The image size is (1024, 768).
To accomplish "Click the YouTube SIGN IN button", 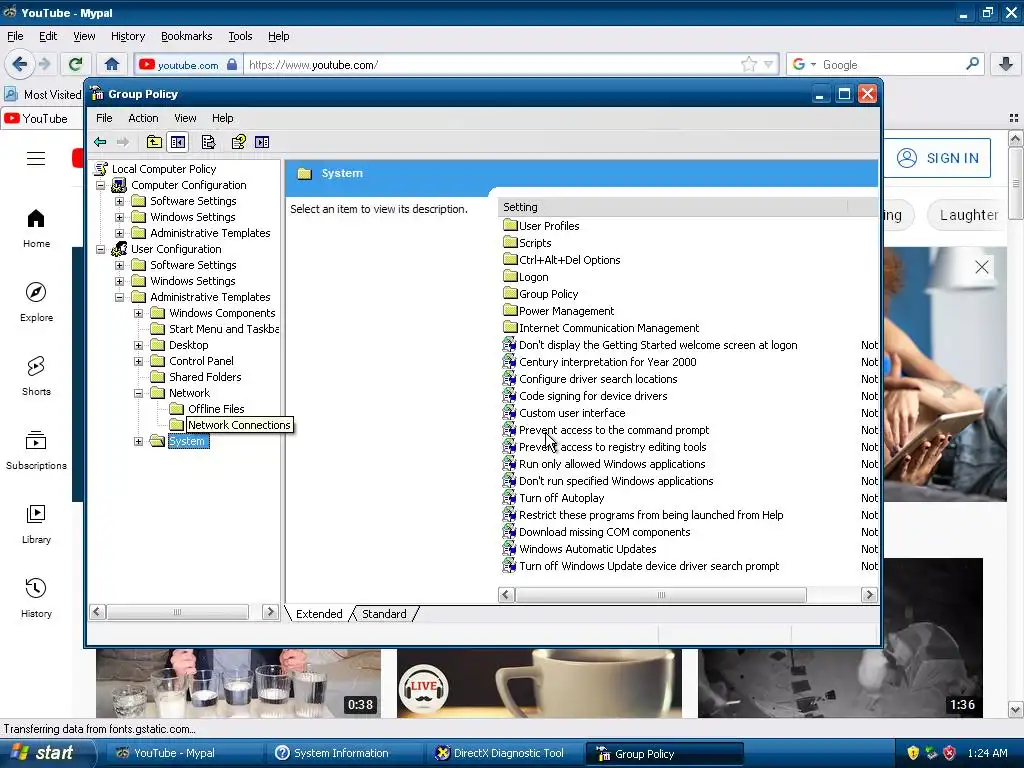I will (x=938, y=158).
